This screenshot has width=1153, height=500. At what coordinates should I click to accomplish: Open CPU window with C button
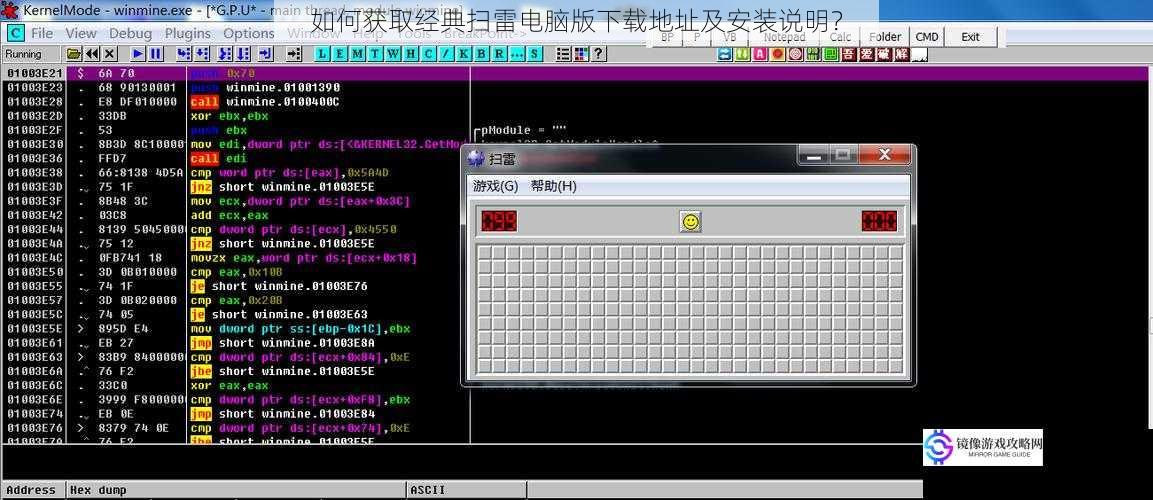coord(429,54)
